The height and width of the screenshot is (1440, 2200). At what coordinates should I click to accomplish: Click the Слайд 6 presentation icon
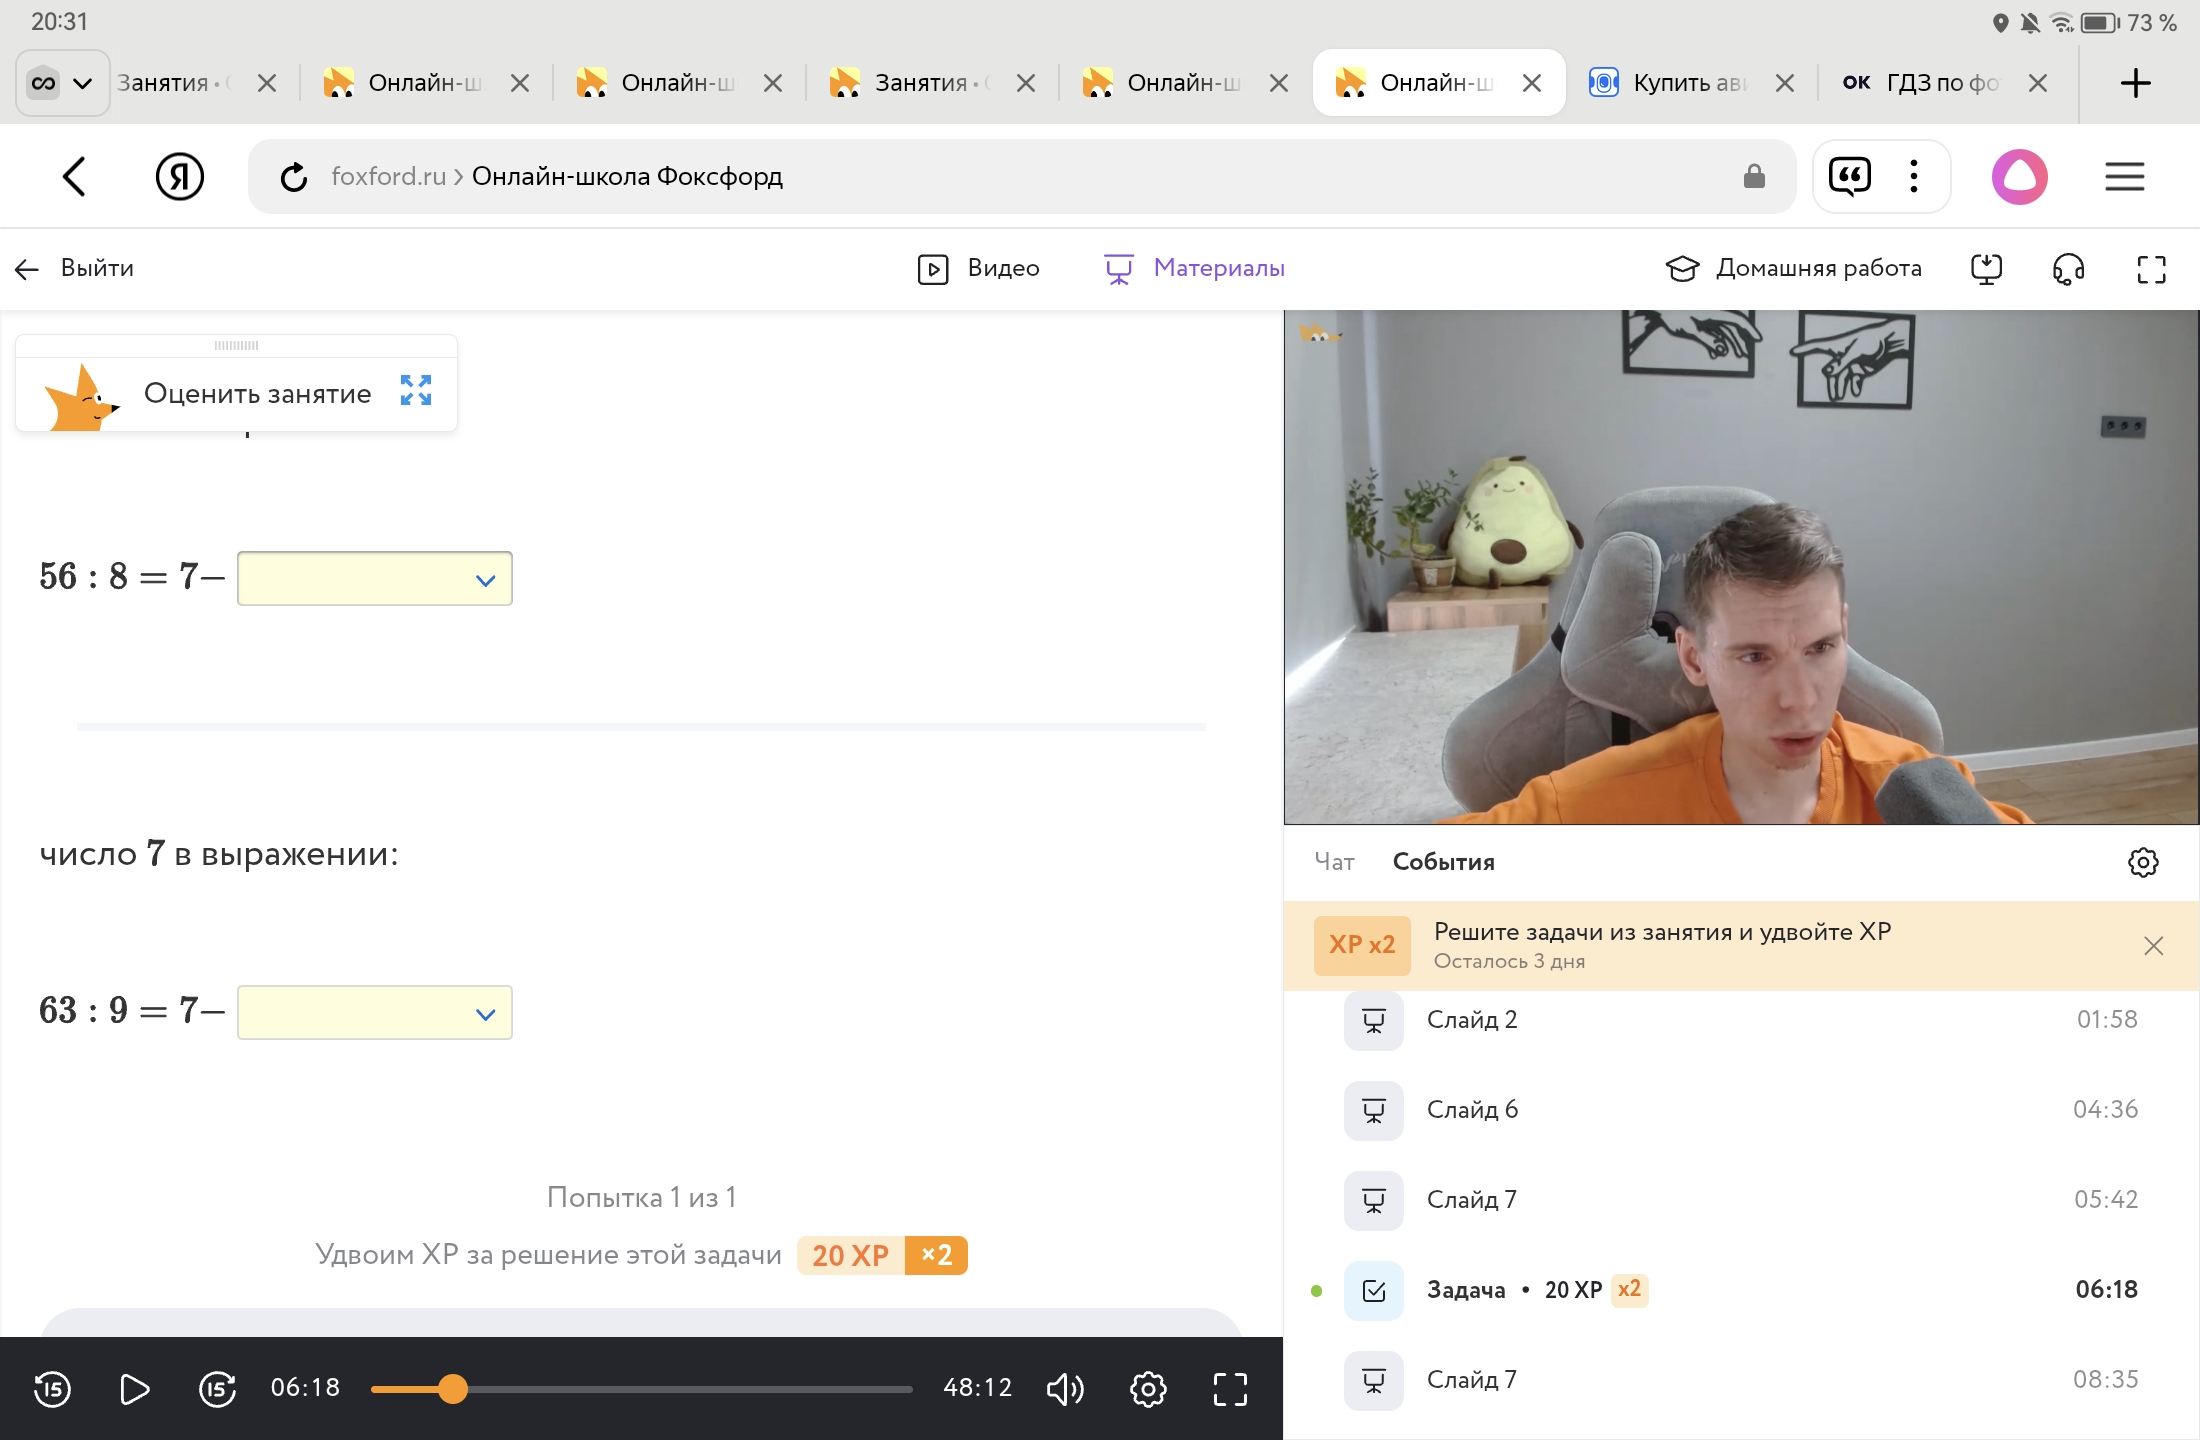pyautogui.click(x=1373, y=1110)
